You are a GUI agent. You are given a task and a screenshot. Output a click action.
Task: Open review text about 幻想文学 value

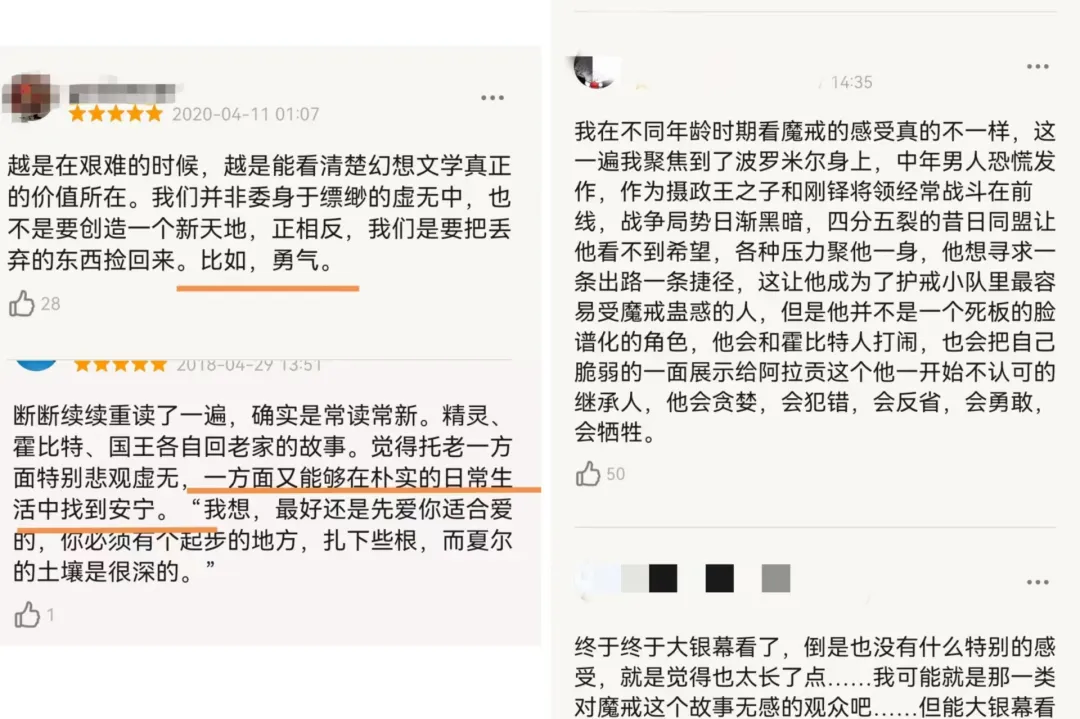point(259,213)
